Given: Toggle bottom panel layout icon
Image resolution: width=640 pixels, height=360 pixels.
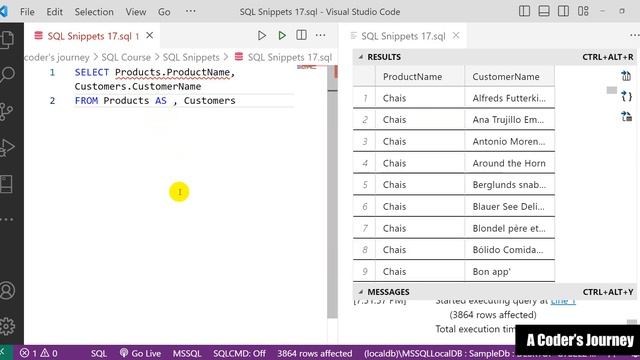Looking at the screenshot, I should point(544,11).
